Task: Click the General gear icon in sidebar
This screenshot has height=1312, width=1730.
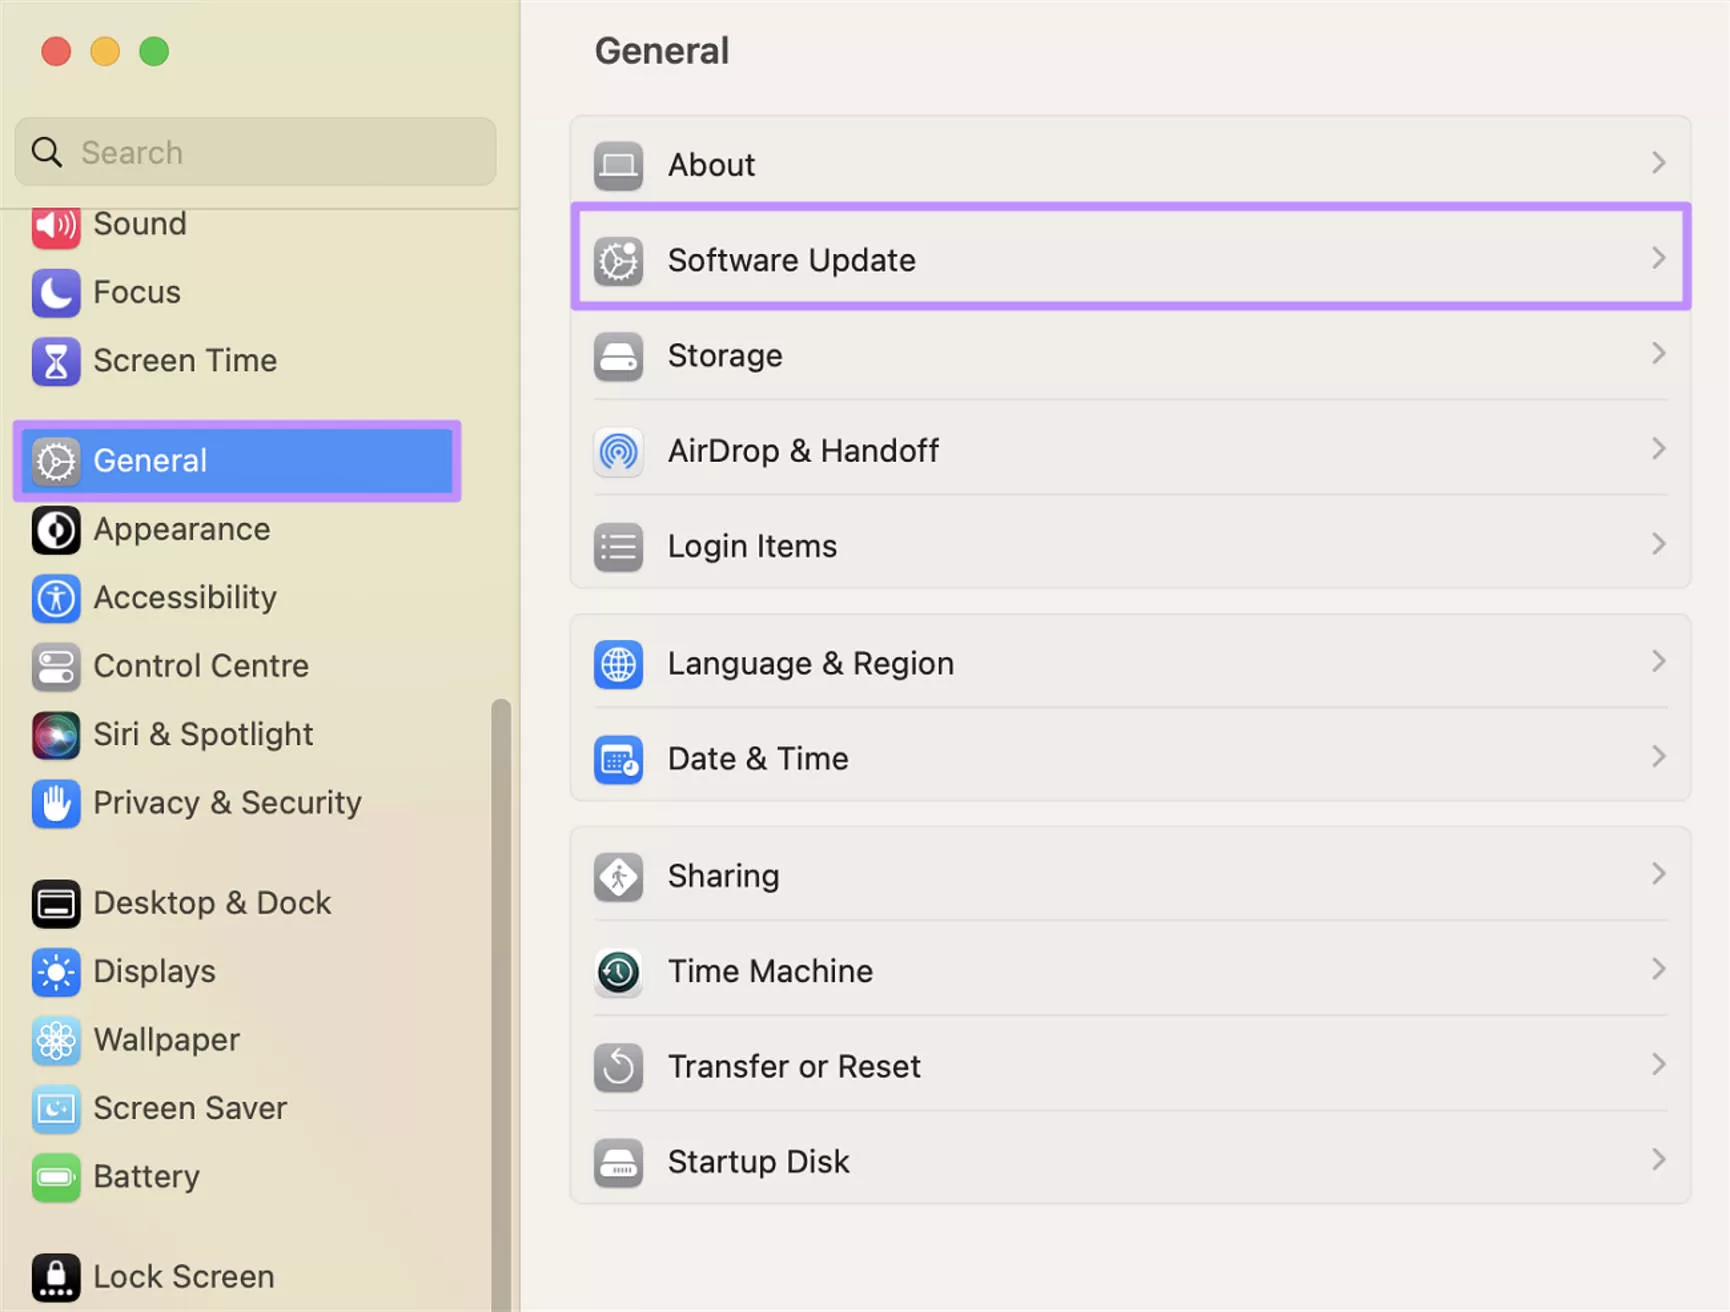Action: tap(56, 461)
